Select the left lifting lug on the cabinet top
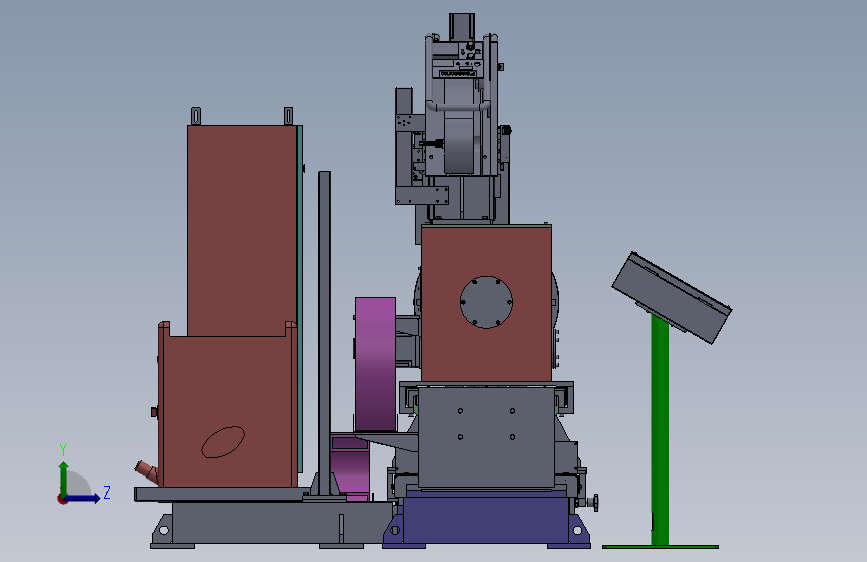 click(196, 116)
